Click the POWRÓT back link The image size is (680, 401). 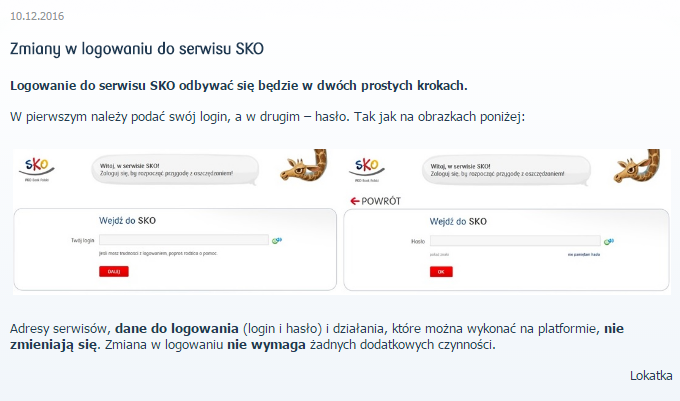(376, 201)
